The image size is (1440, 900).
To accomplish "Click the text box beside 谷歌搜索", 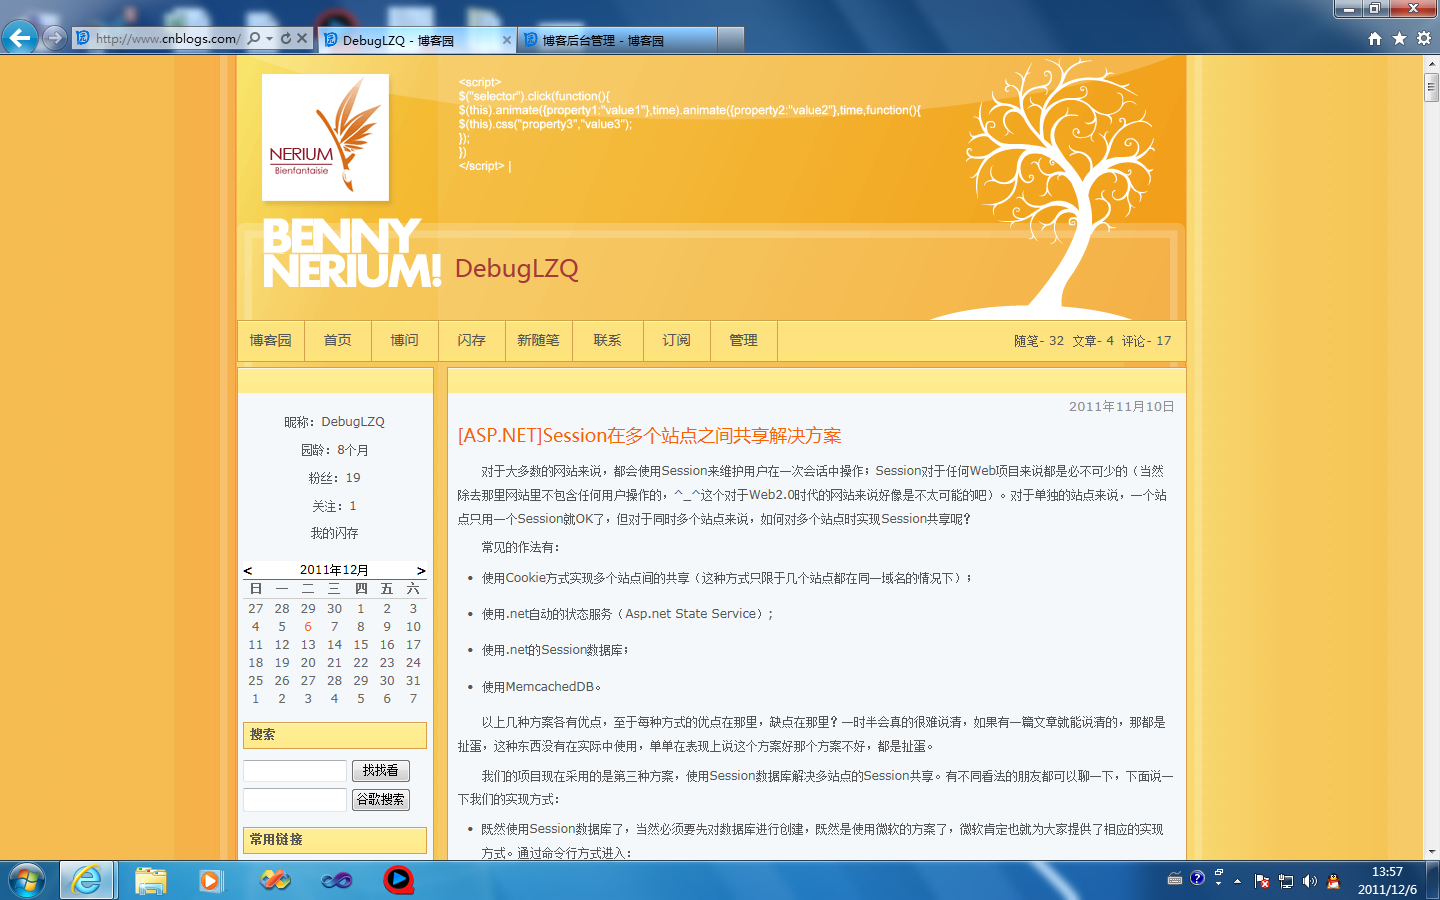I will [x=295, y=800].
